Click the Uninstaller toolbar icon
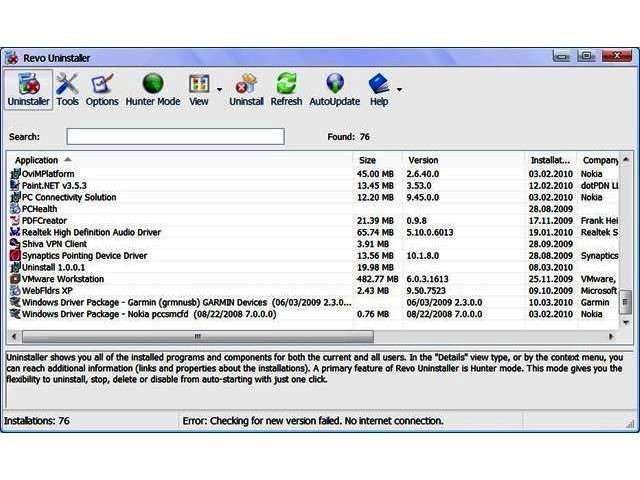The width and height of the screenshot is (640, 480). tap(27, 88)
